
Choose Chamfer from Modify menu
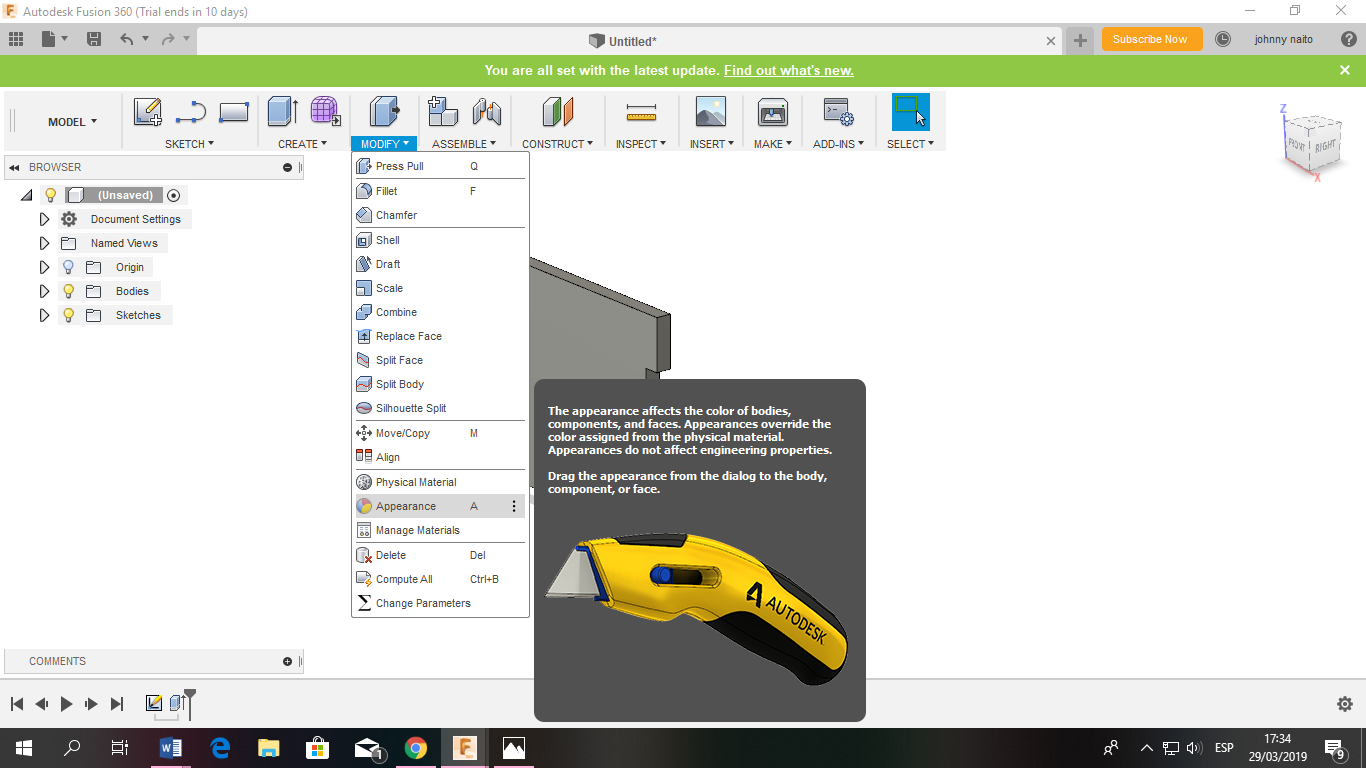440,215
